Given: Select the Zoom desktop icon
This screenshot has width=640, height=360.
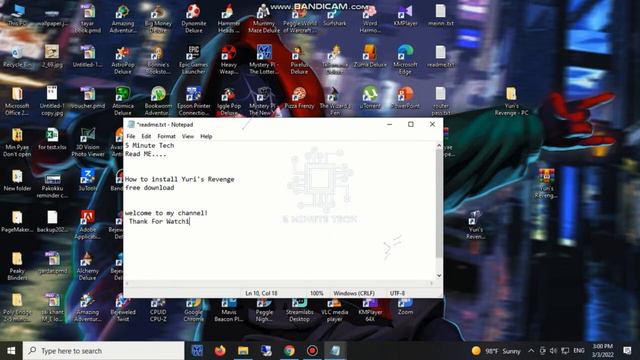Looking at the screenshot, I should (x=405, y=307).
